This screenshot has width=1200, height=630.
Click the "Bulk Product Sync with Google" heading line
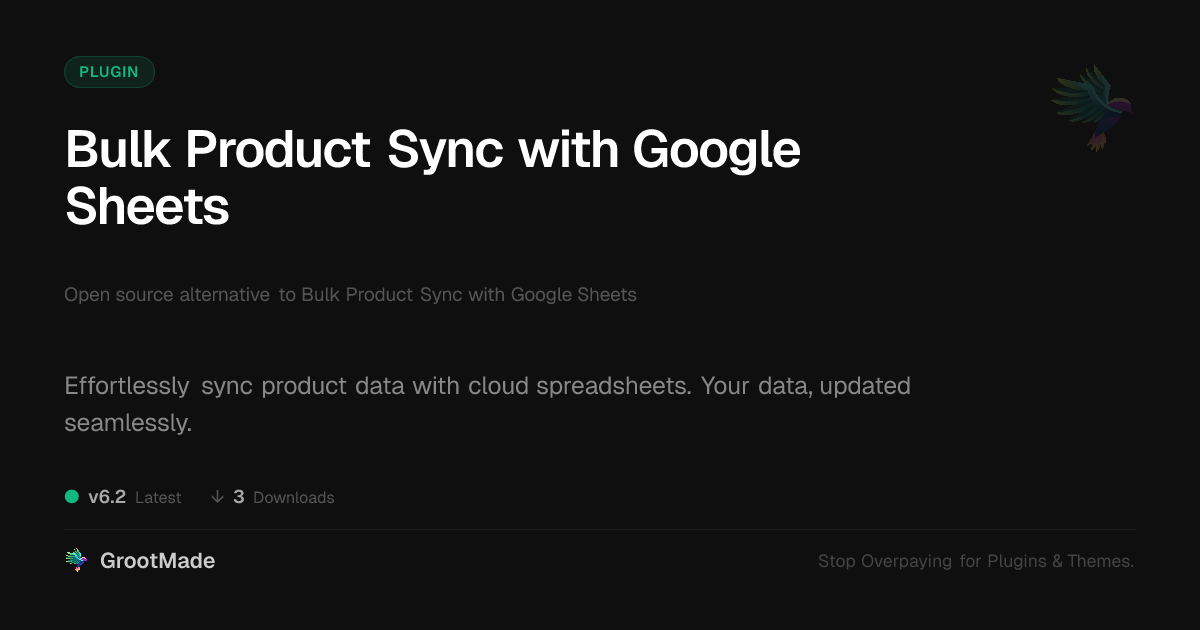click(432, 151)
